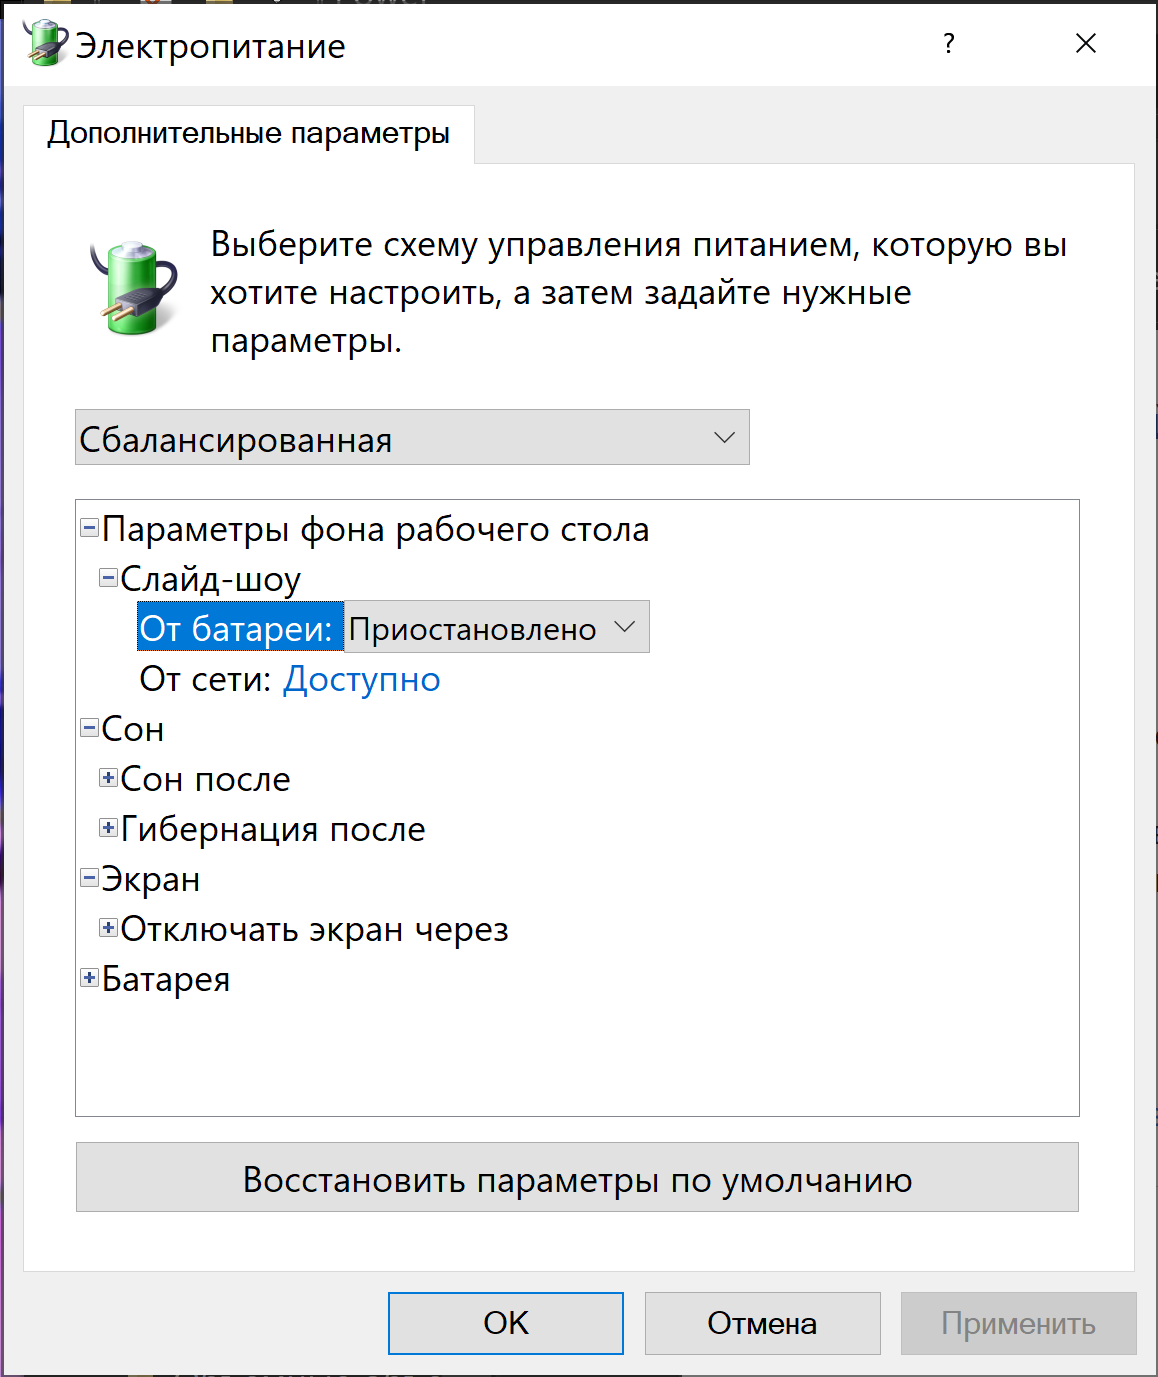Close the Электропитание dialog
Viewport: 1158px width, 1377px height.
click(x=1086, y=43)
